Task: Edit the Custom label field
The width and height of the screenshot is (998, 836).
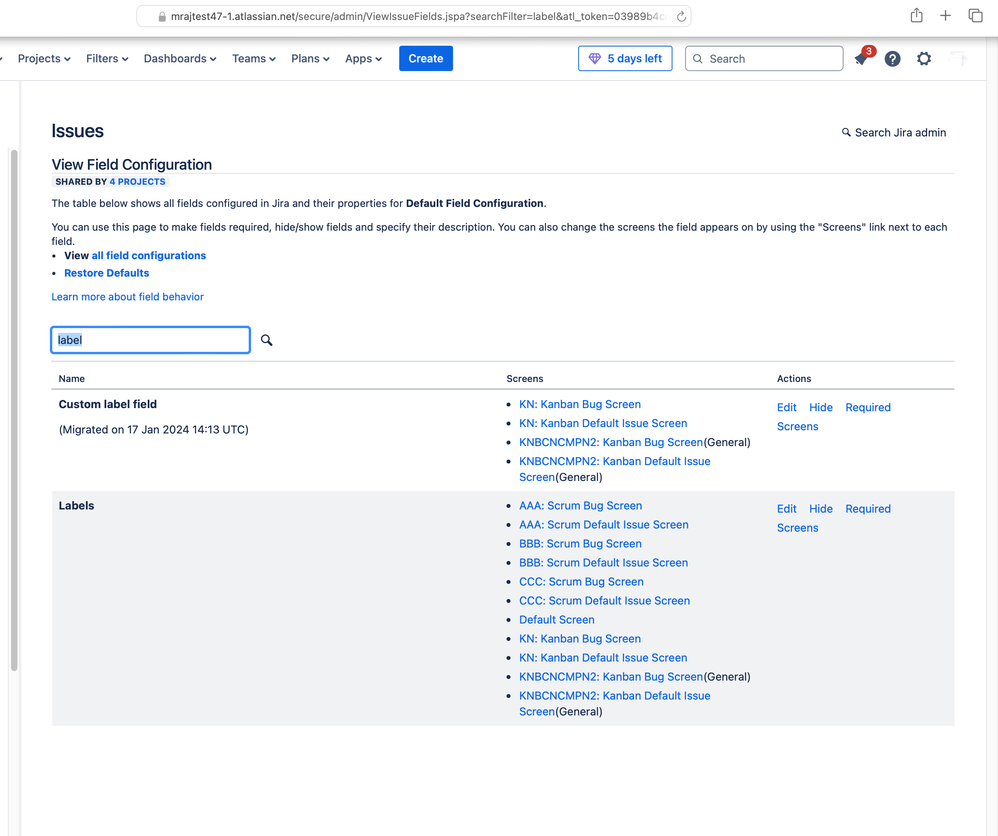Action: tap(787, 407)
